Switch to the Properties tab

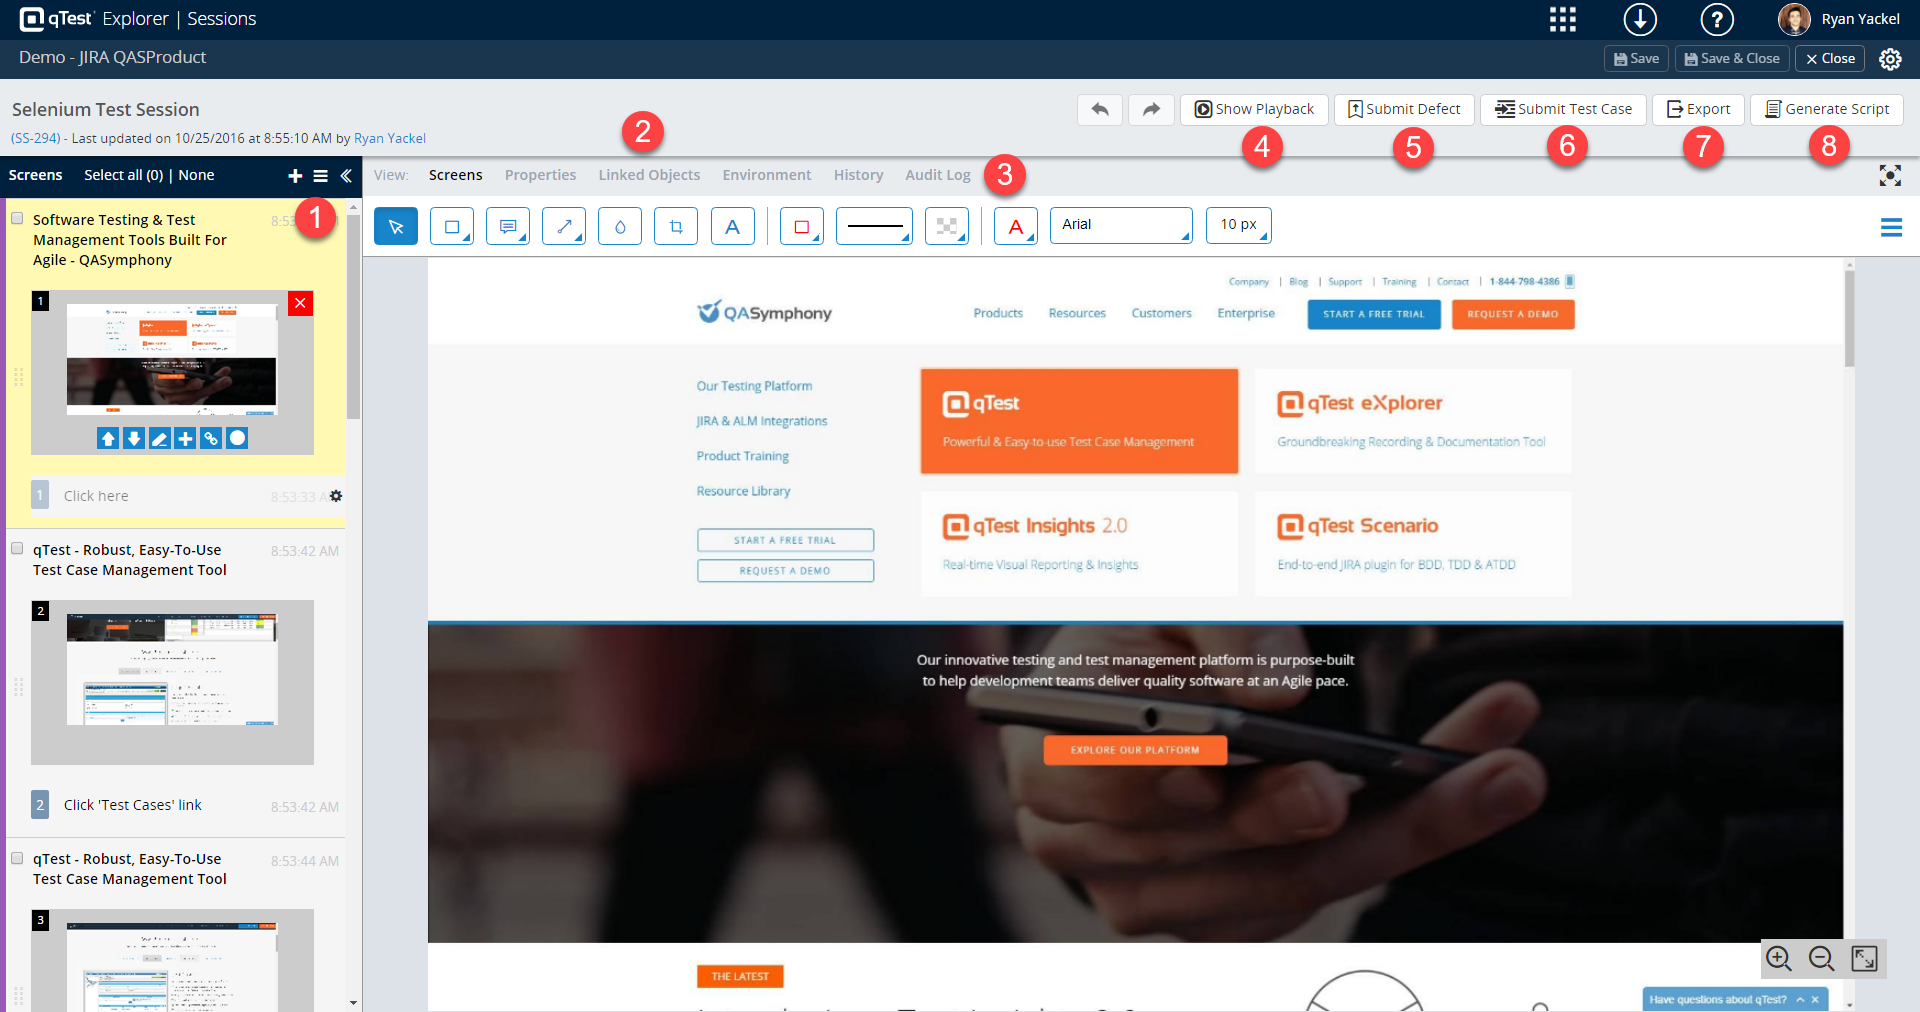541,175
